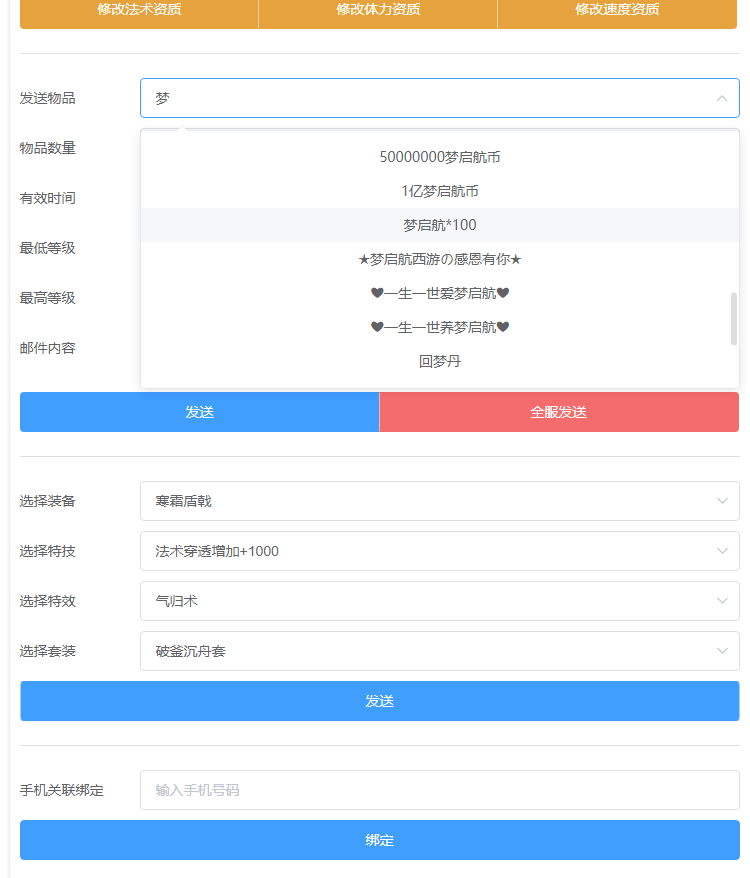Choose the 1亿梦启航币 option
750x878 pixels.
click(439, 191)
